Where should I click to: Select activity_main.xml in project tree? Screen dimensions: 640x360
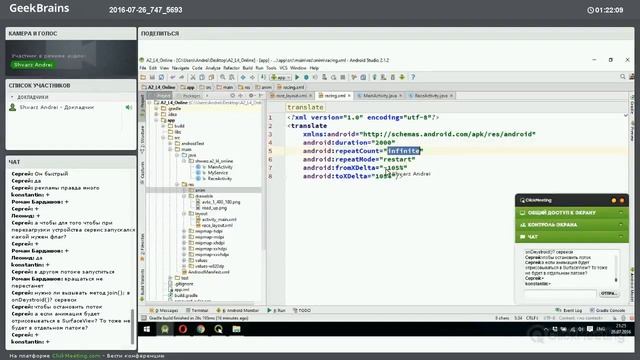(x=216, y=220)
